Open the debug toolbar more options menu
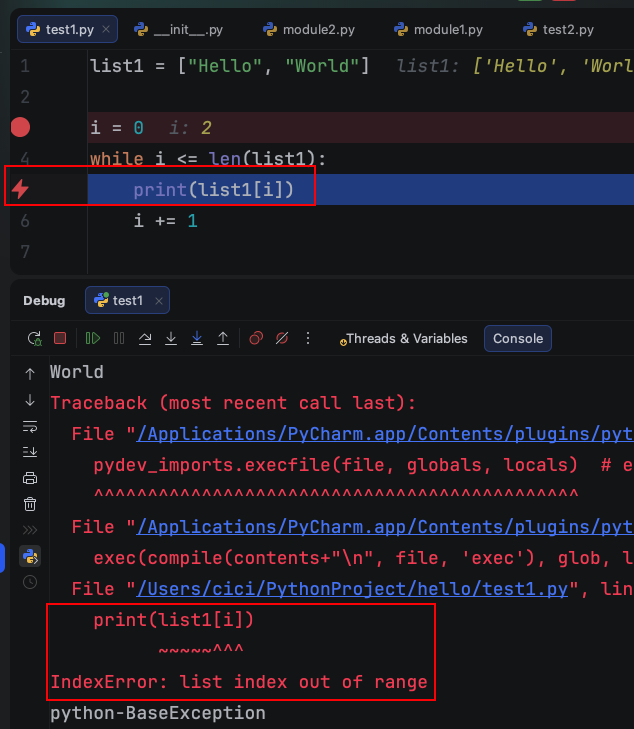634x729 pixels. click(x=308, y=339)
